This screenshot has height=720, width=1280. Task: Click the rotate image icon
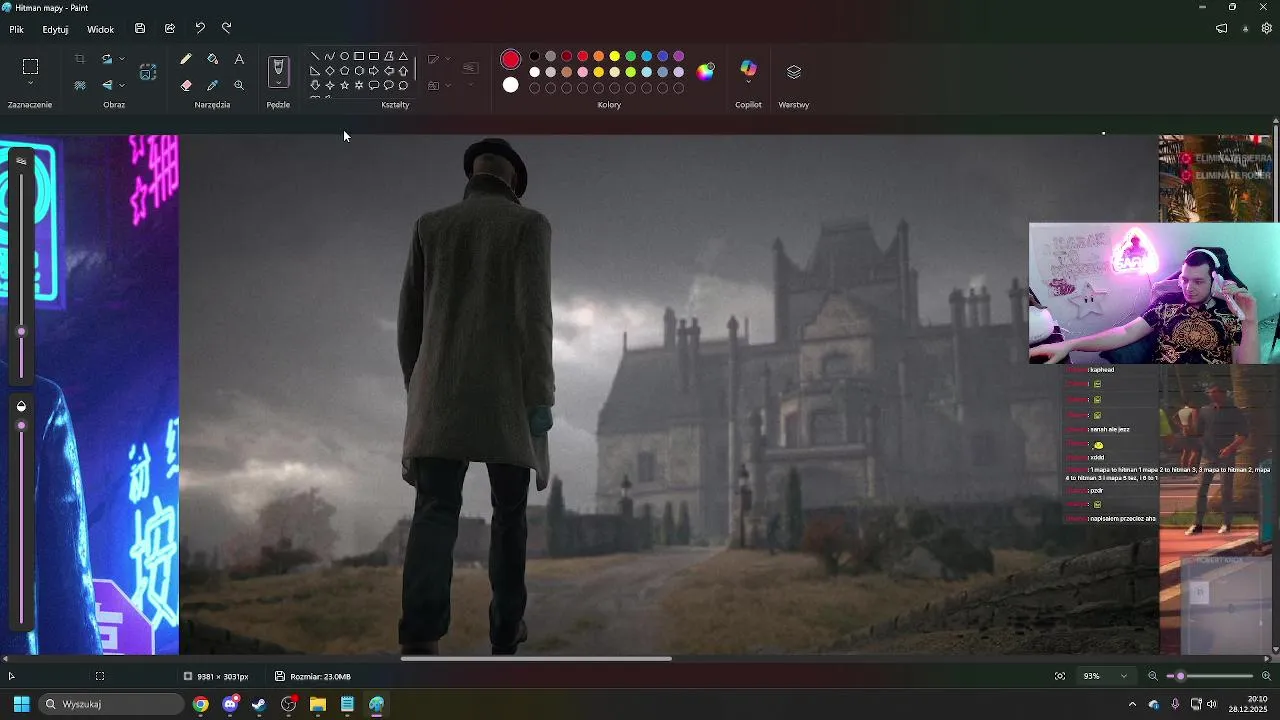[107, 59]
